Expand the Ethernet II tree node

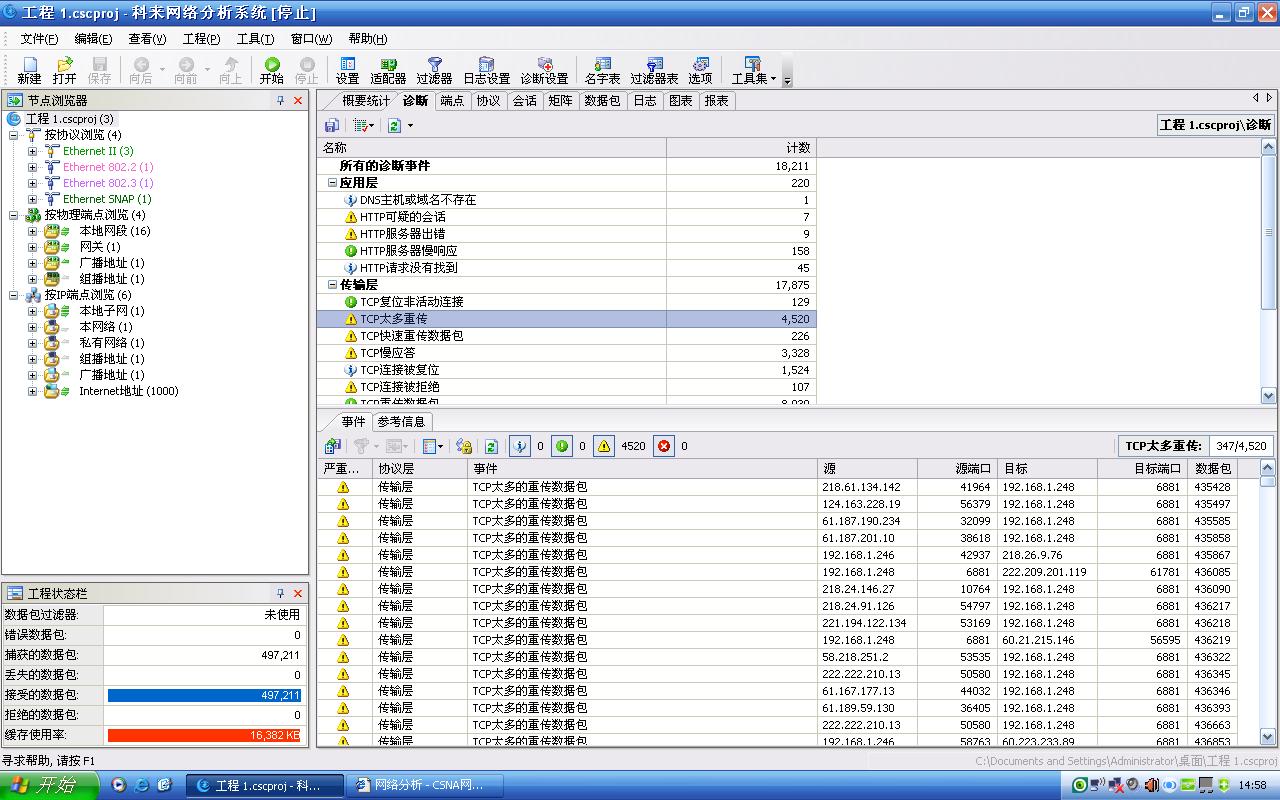33,151
